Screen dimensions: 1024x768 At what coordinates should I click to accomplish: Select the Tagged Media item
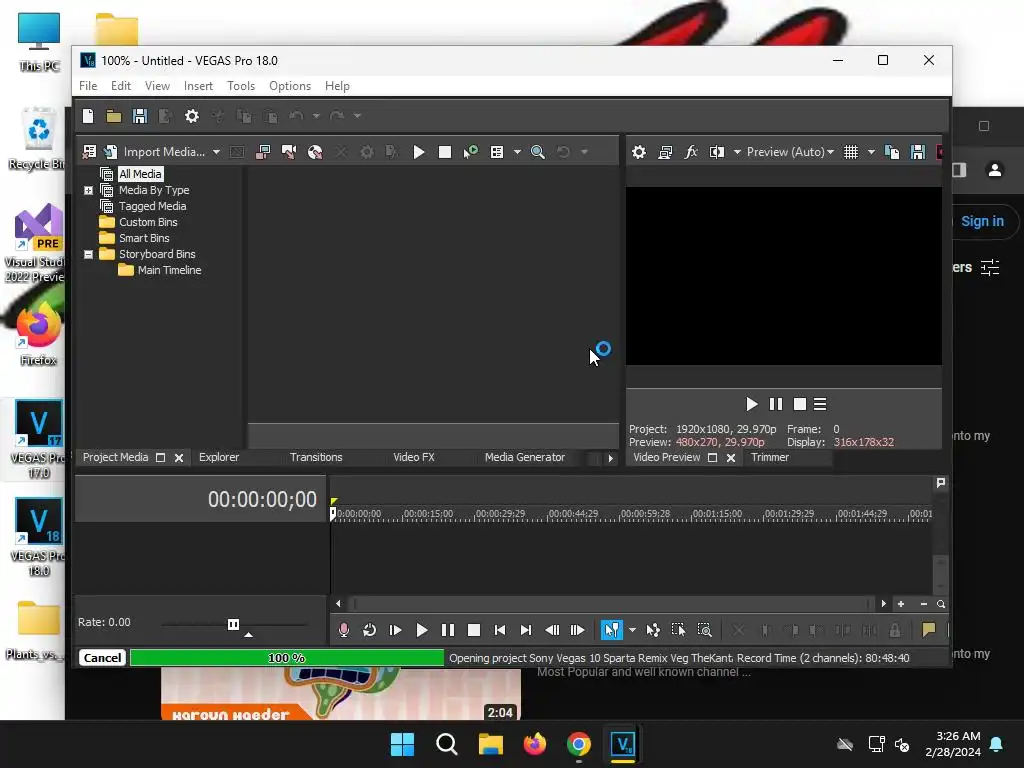pyautogui.click(x=152, y=206)
